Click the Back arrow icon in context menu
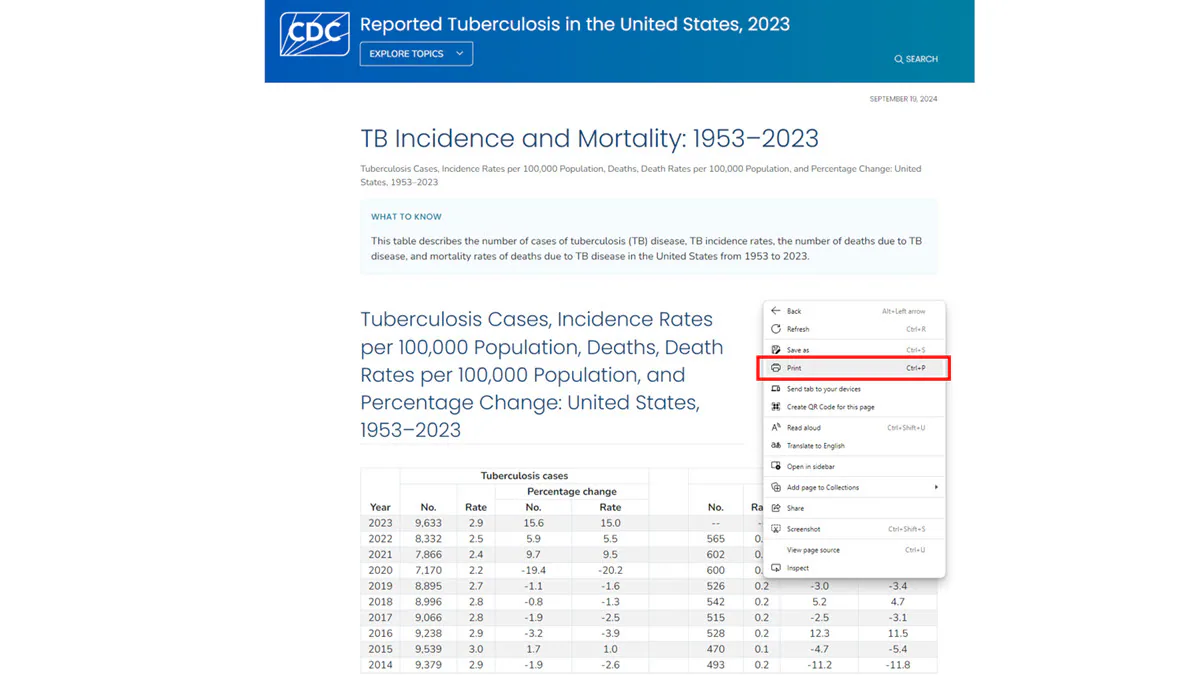 coord(776,311)
